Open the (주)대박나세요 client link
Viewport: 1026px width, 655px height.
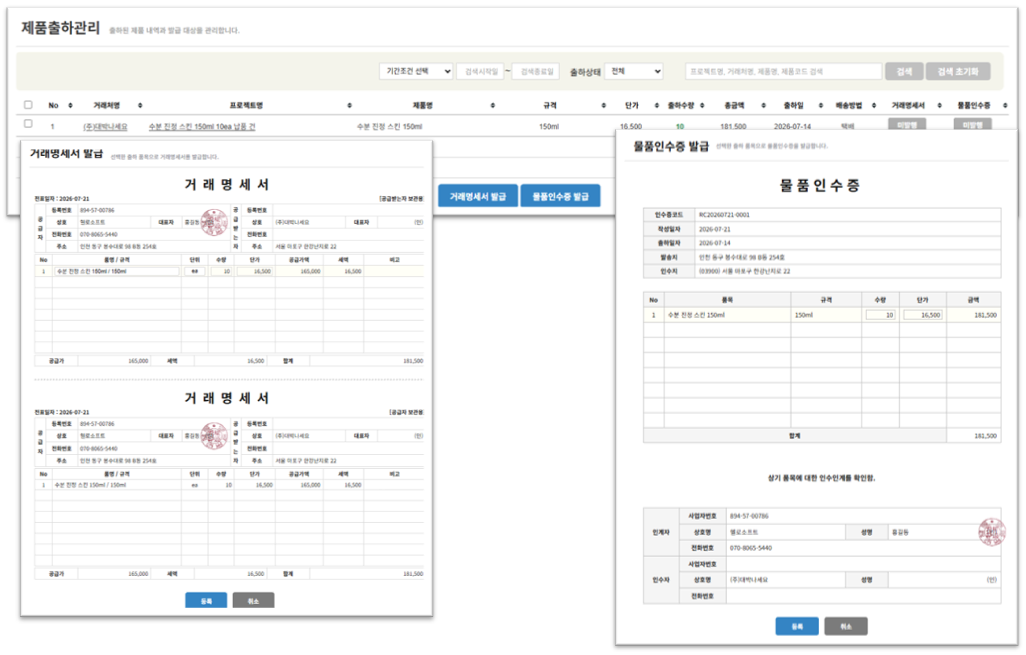point(105,127)
